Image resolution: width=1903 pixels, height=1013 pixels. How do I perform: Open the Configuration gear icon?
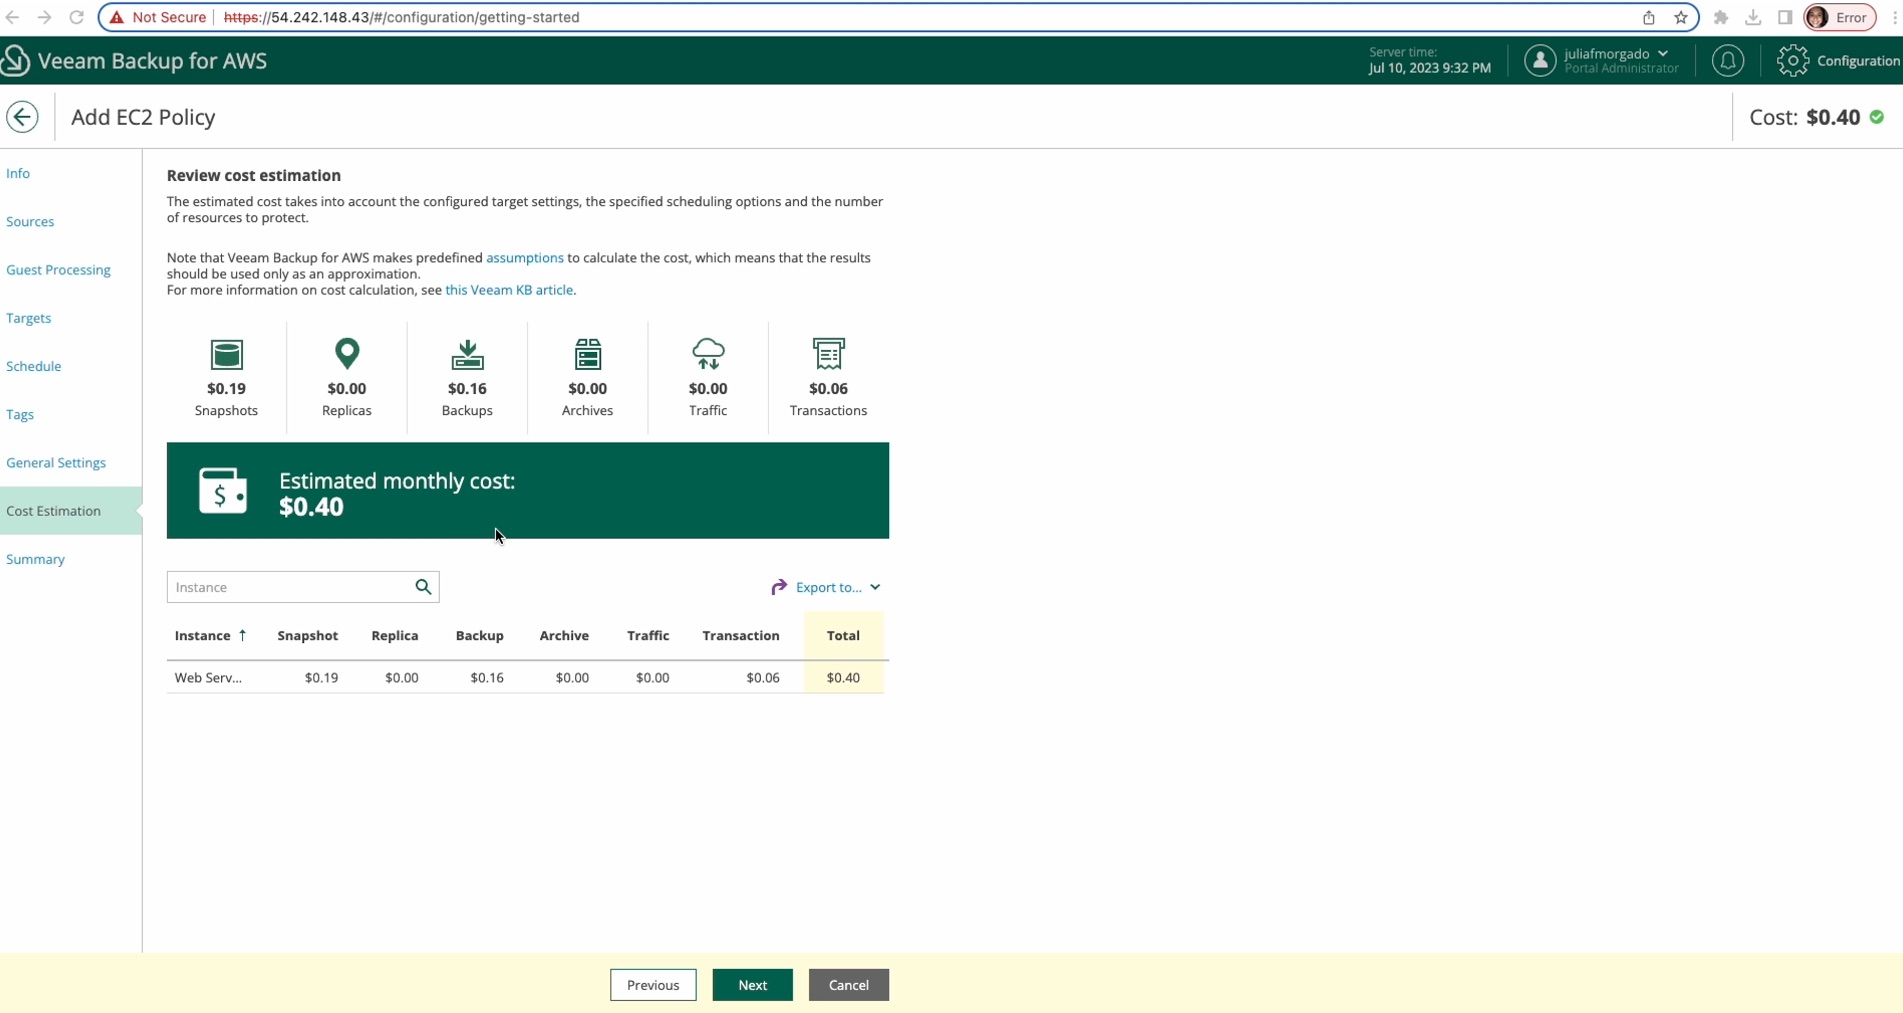pos(1792,61)
